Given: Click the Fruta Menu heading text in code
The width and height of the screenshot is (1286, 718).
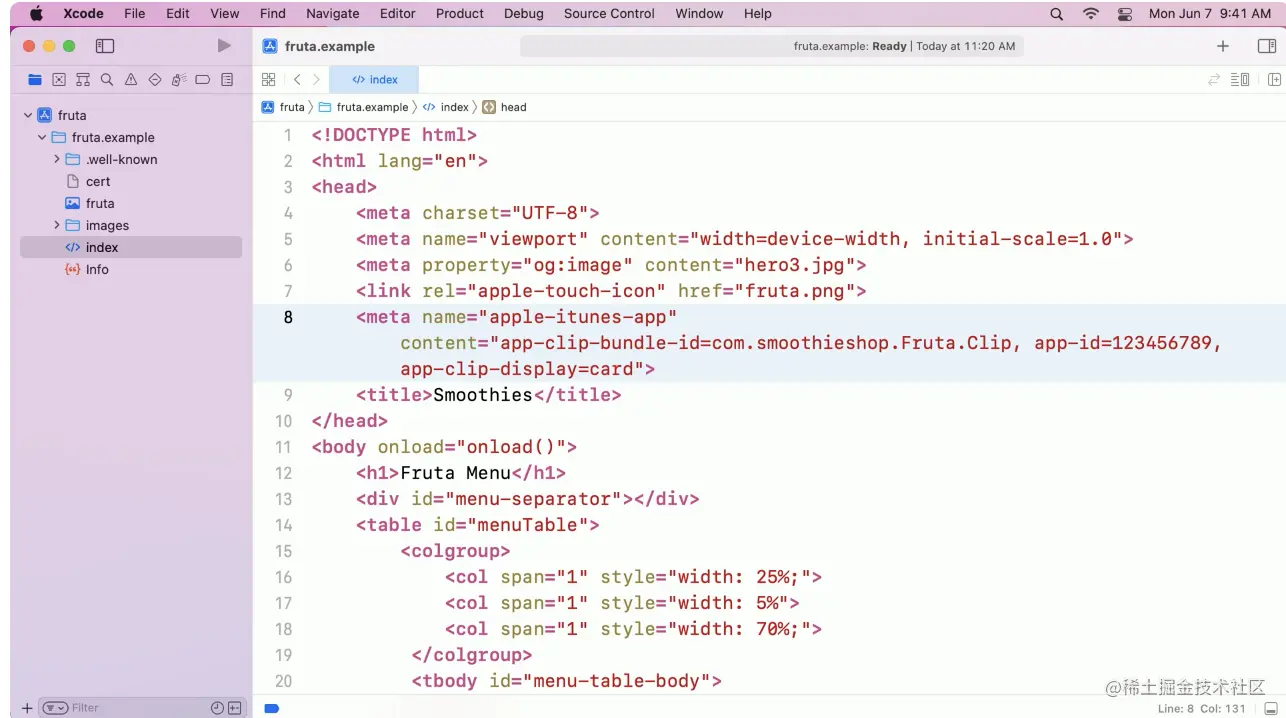Looking at the screenshot, I should (455, 473).
